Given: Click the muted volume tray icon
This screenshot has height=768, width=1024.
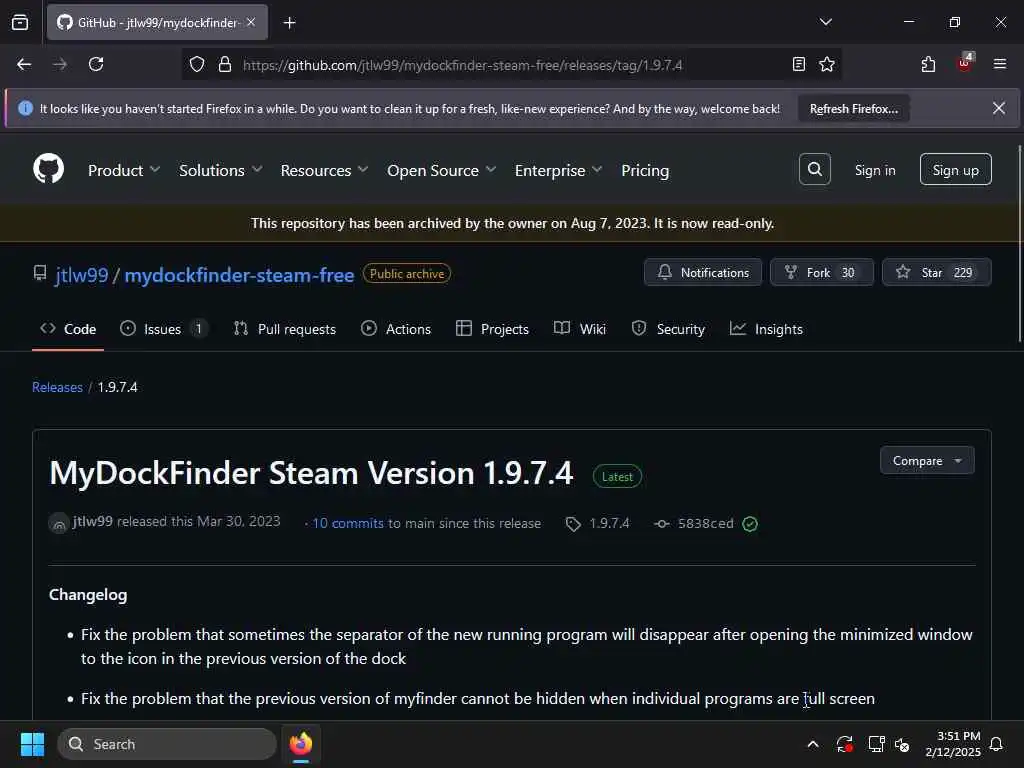Looking at the screenshot, I should click(x=902, y=744).
